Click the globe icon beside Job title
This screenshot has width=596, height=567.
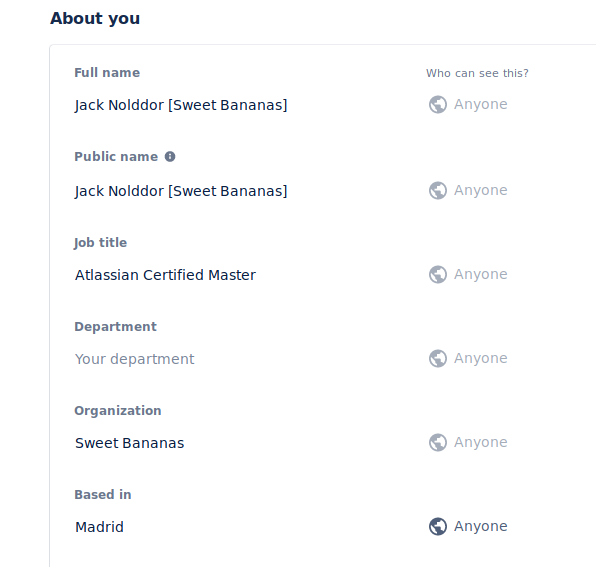click(x=438, y=274)
